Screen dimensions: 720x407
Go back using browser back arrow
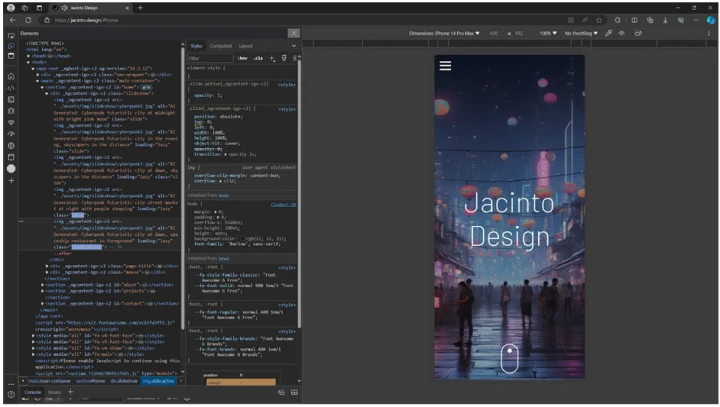13,20
